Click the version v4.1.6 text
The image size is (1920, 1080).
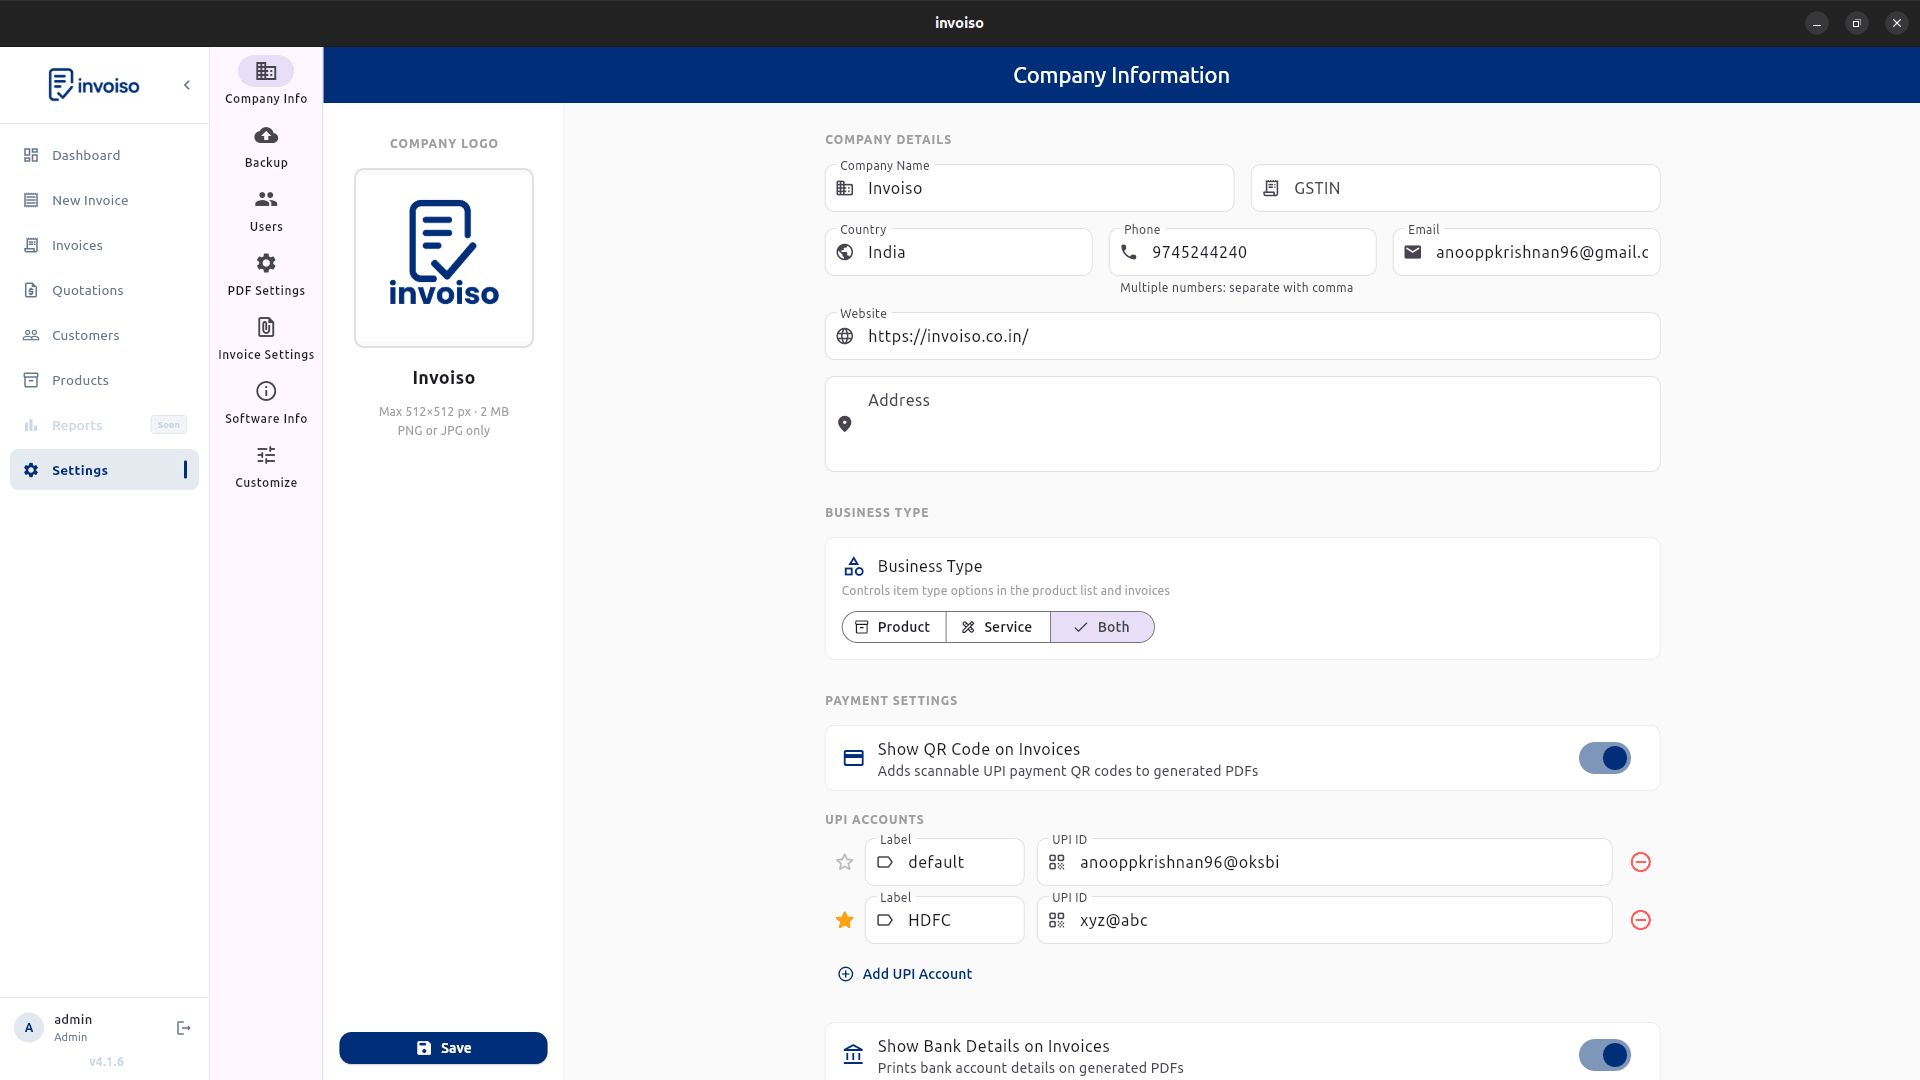(106, 1062)
